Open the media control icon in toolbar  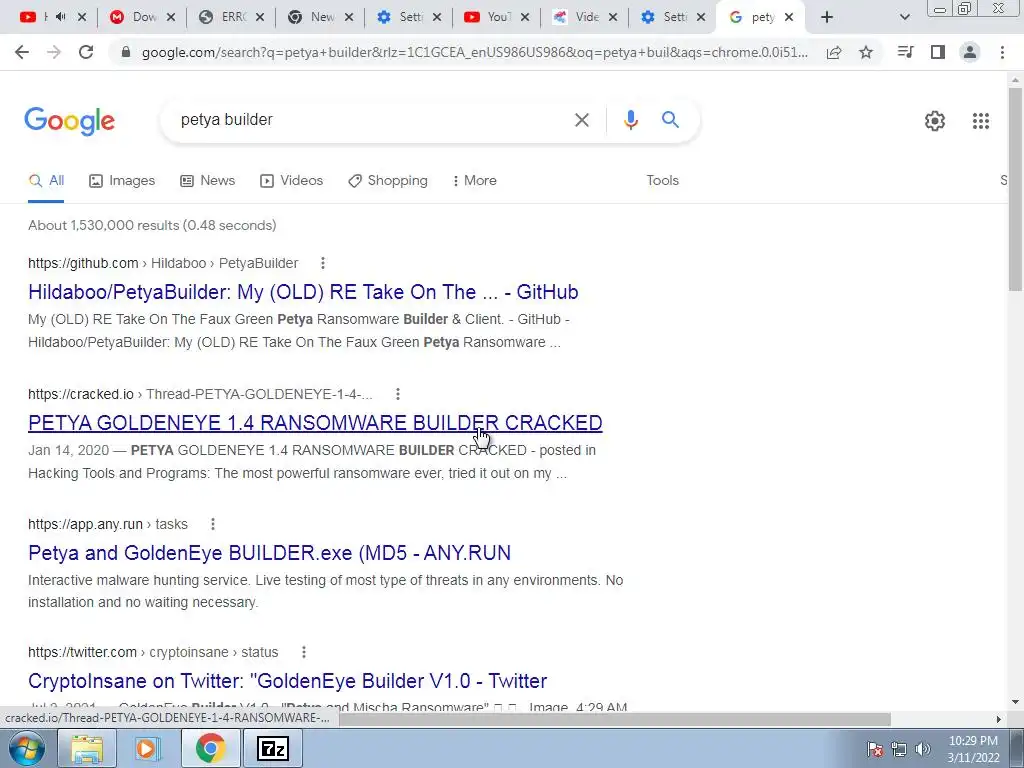coord(905,52)
